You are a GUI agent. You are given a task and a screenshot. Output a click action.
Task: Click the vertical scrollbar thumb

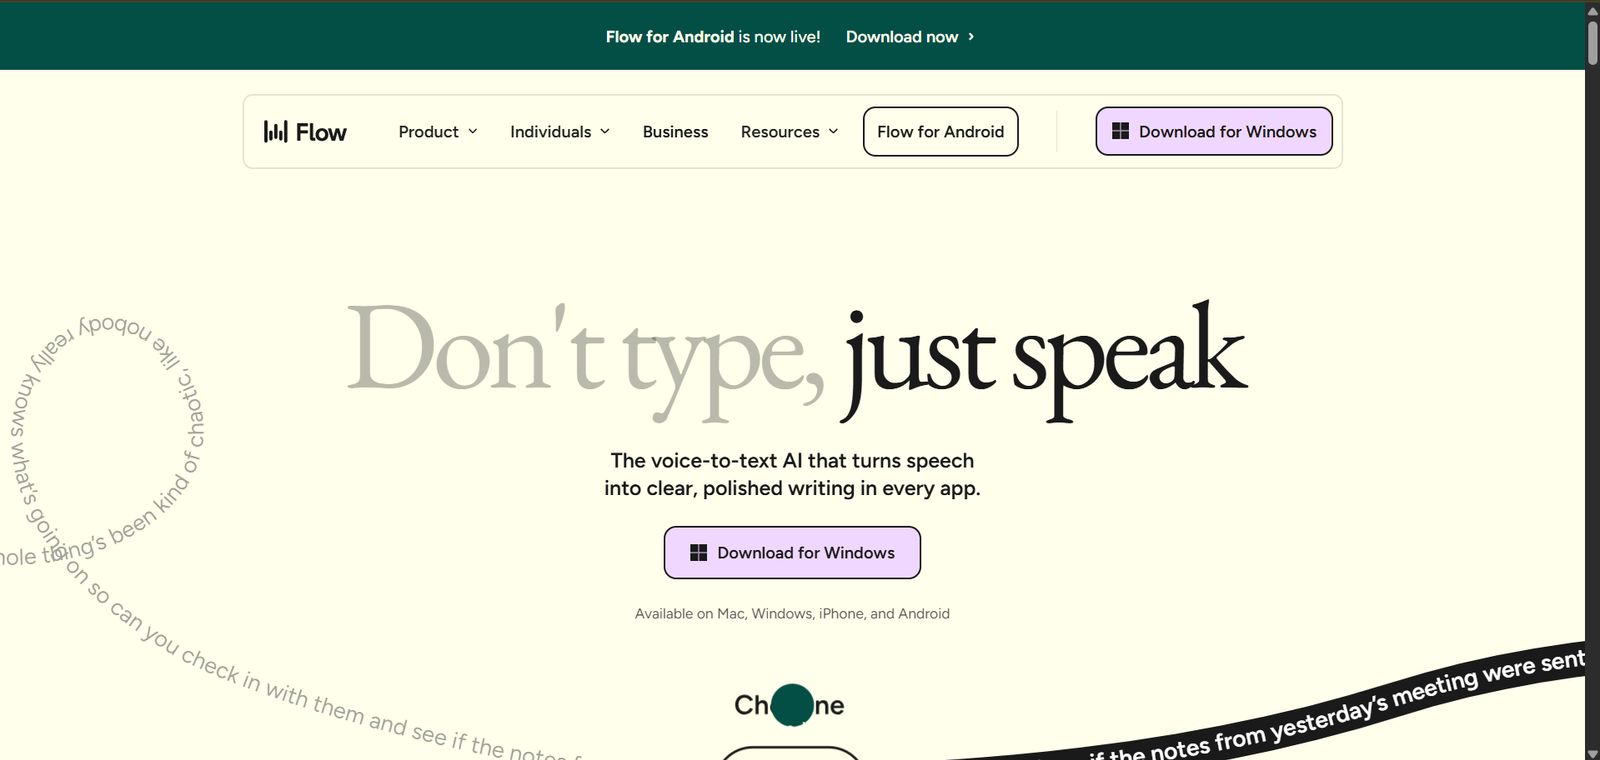pyautogui.click(x=1592, y=42)
